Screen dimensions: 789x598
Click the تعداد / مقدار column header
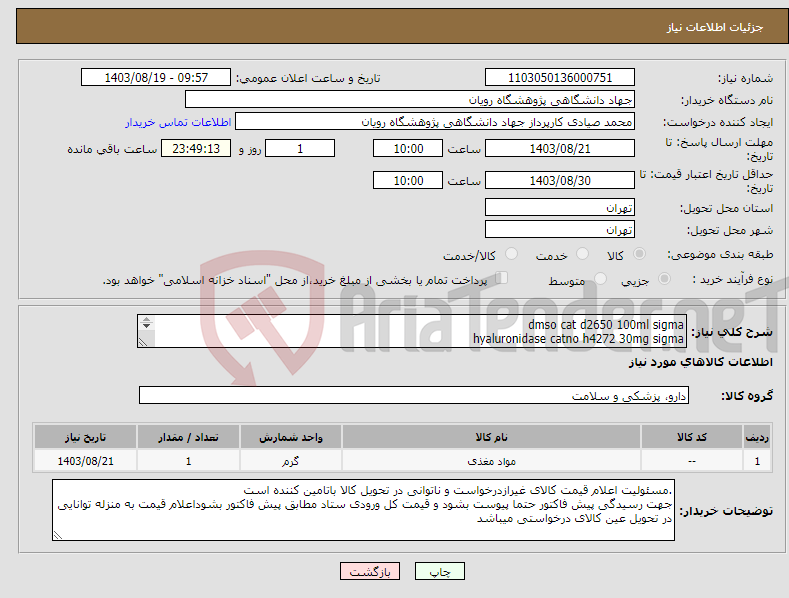[188, 437]
